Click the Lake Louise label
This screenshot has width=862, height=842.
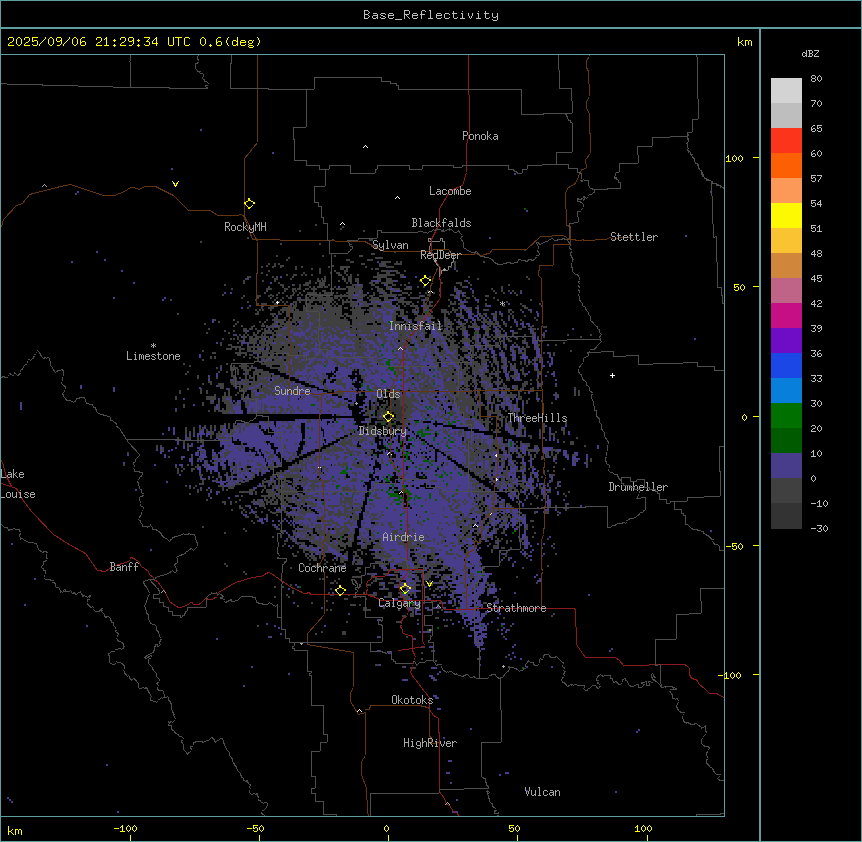[x=18, y=484]
